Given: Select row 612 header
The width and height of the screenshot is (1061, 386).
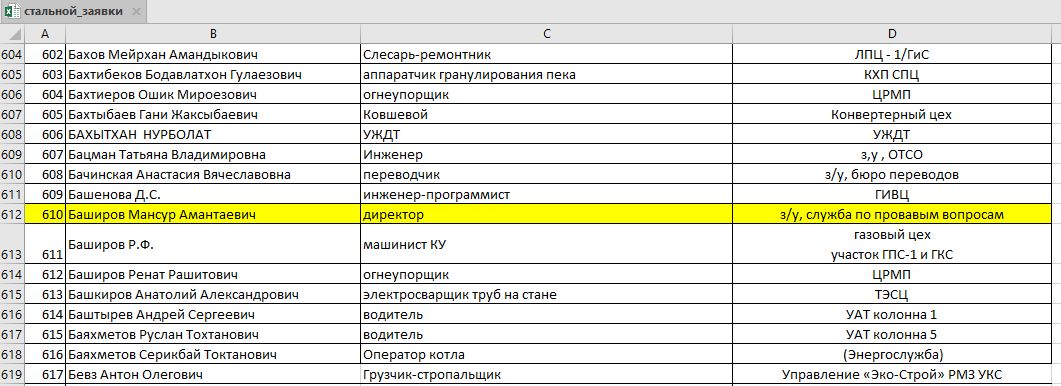Looking at the screenshot, I should (12, 215).
